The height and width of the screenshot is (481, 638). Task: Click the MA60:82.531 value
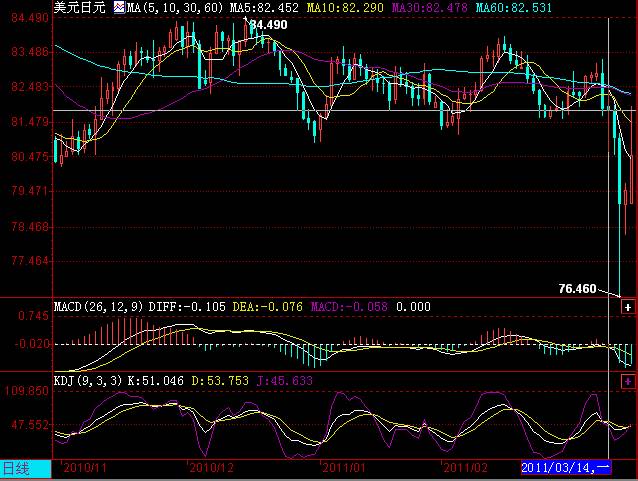514,7
